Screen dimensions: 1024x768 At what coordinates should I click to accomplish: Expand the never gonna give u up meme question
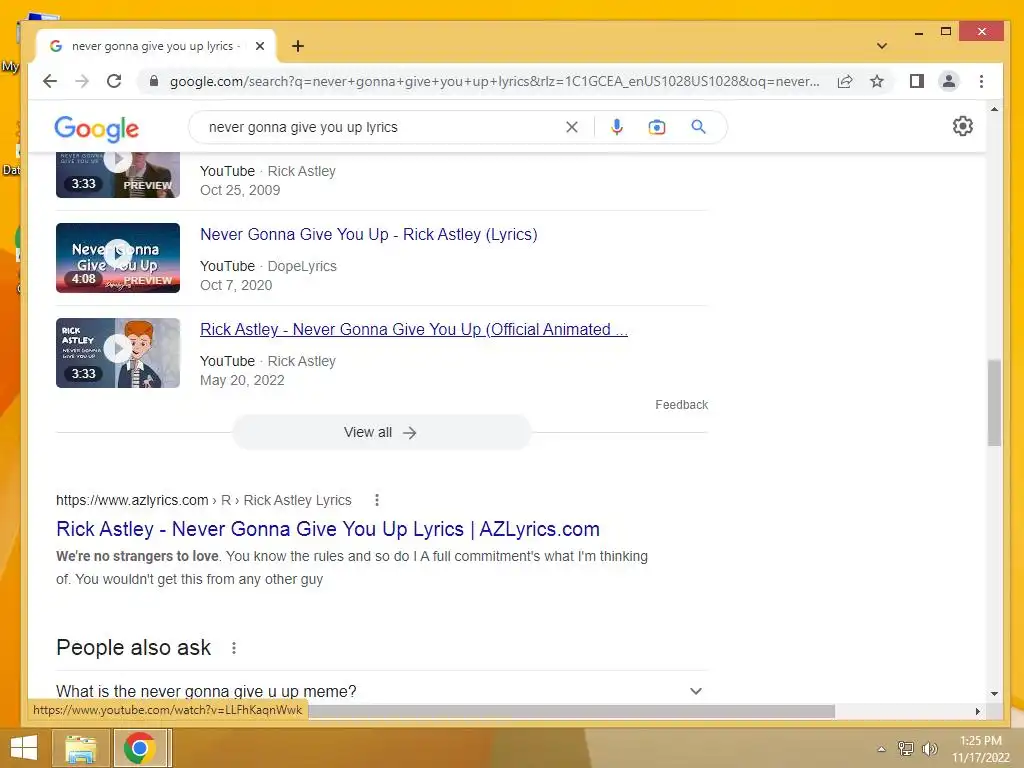coord(381,690)
